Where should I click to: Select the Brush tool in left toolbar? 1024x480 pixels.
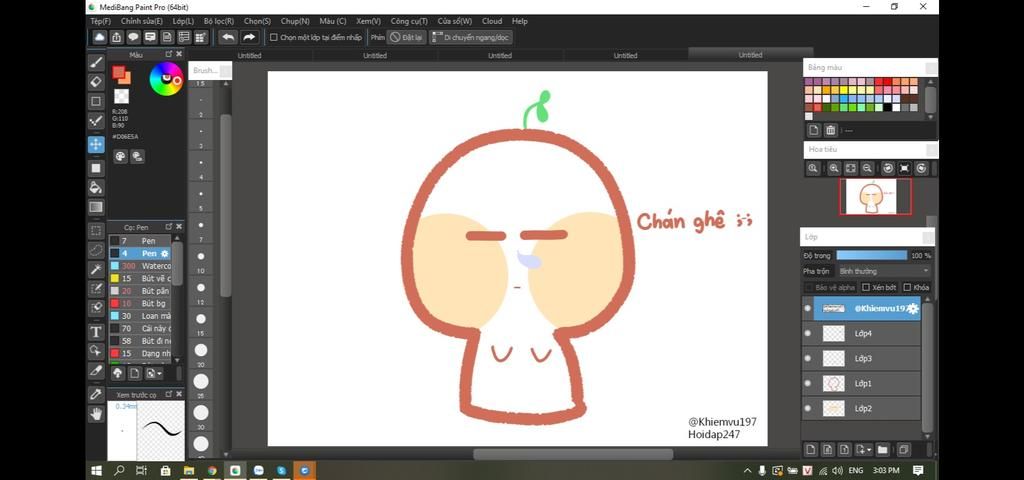pyautogui.click(x=96, y=62)
